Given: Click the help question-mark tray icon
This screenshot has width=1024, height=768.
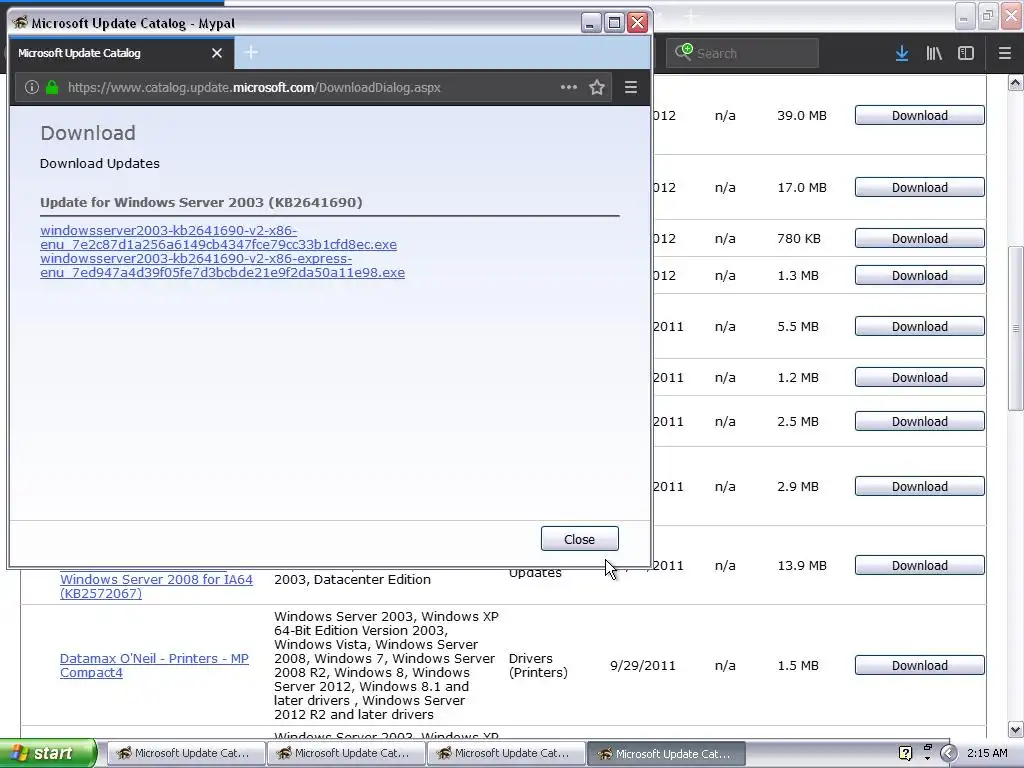Looking at the screenshot, I should click(x=905, y=753).
